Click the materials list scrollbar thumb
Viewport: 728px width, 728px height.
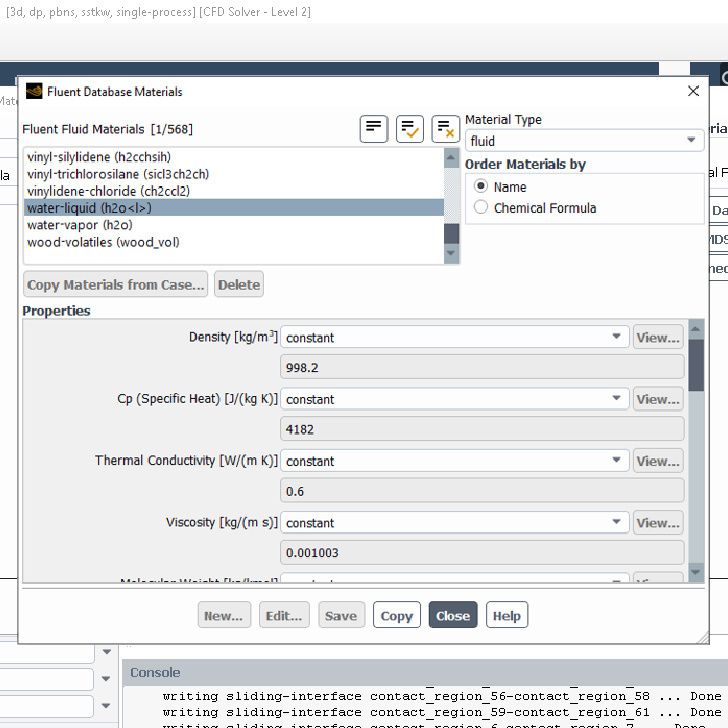[451, 234]
